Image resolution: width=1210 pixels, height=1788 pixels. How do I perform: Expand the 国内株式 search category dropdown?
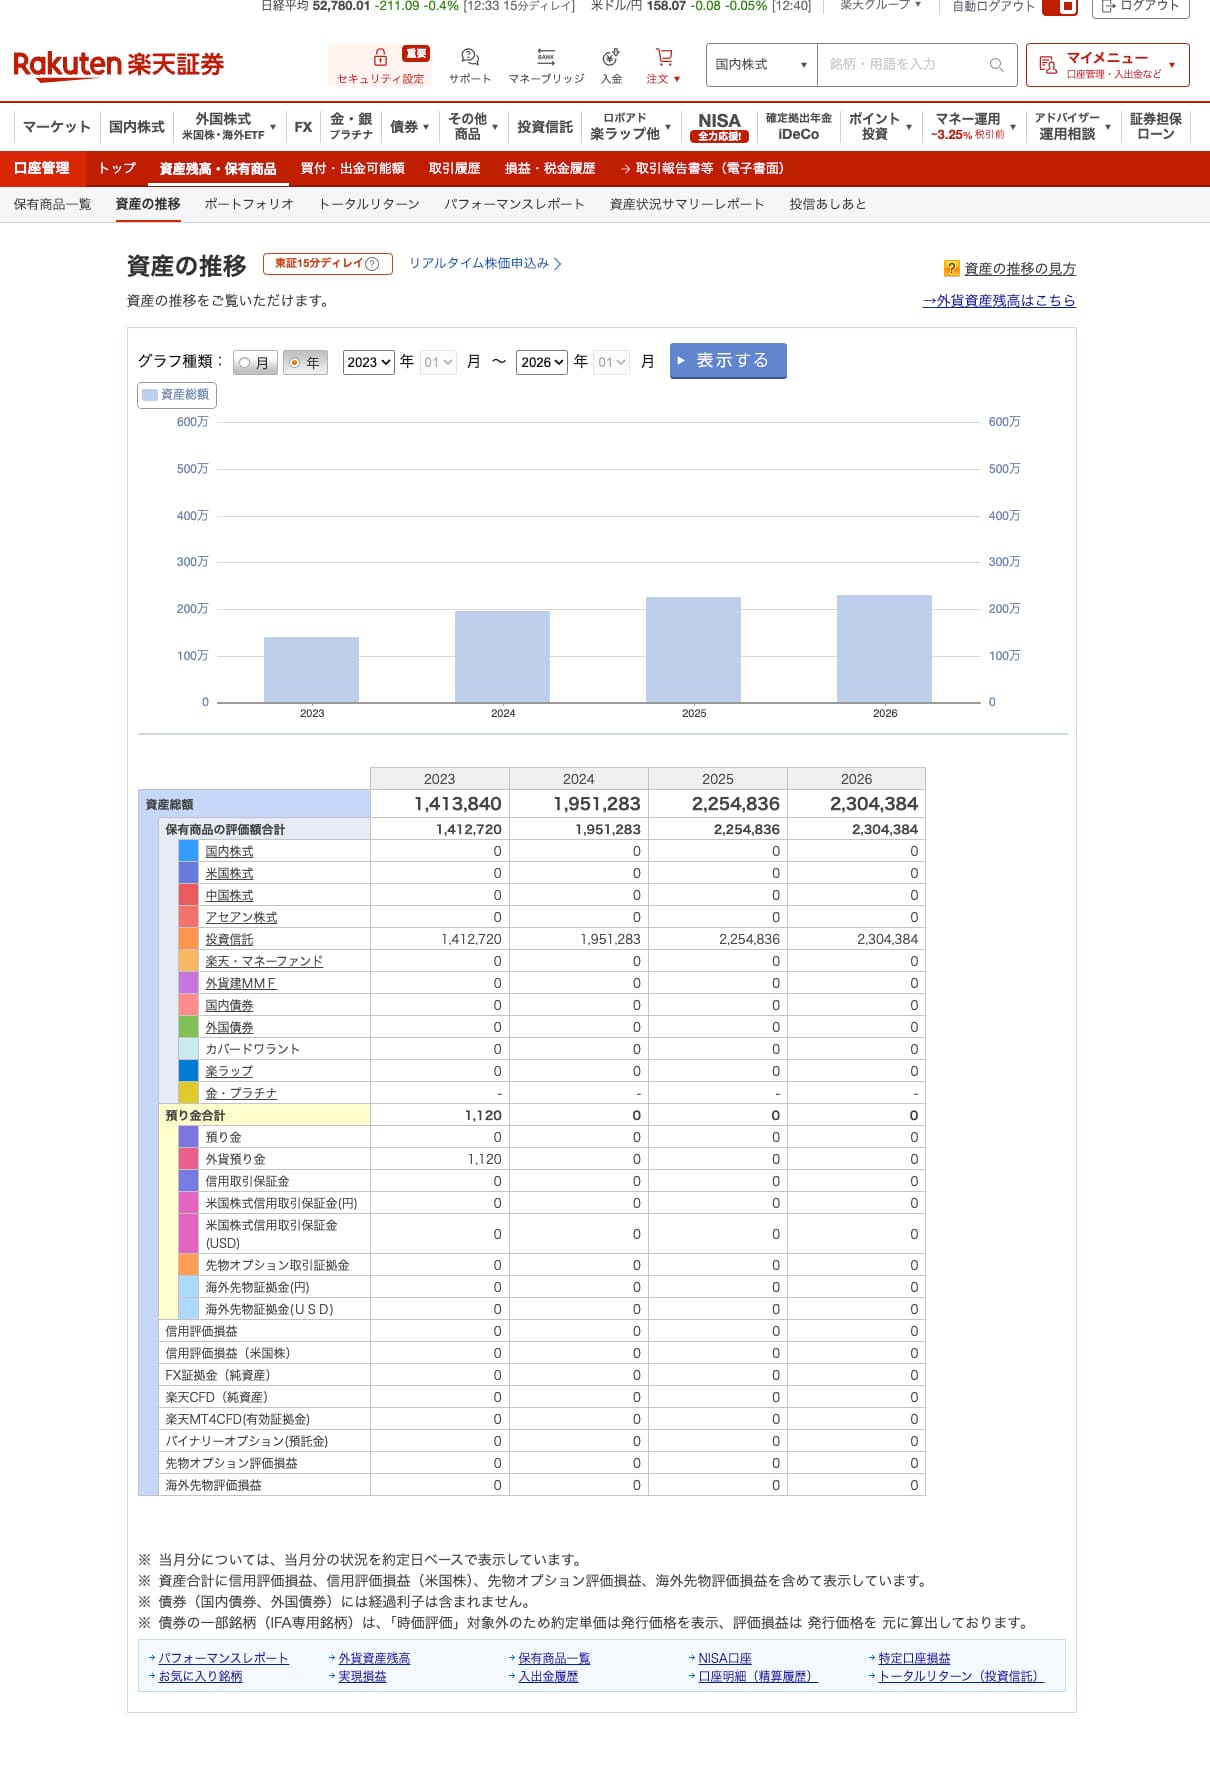tap(761, 65)
